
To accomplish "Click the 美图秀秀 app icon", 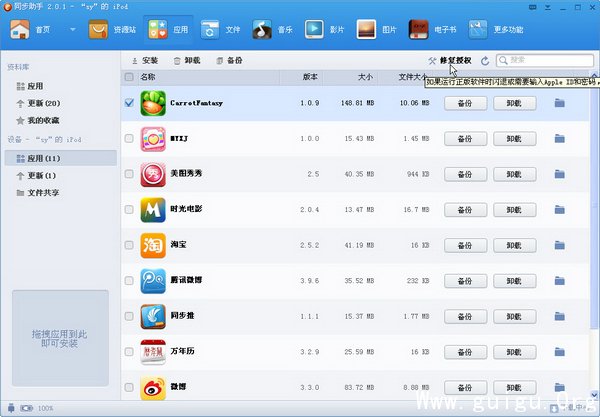I will 153,174.
